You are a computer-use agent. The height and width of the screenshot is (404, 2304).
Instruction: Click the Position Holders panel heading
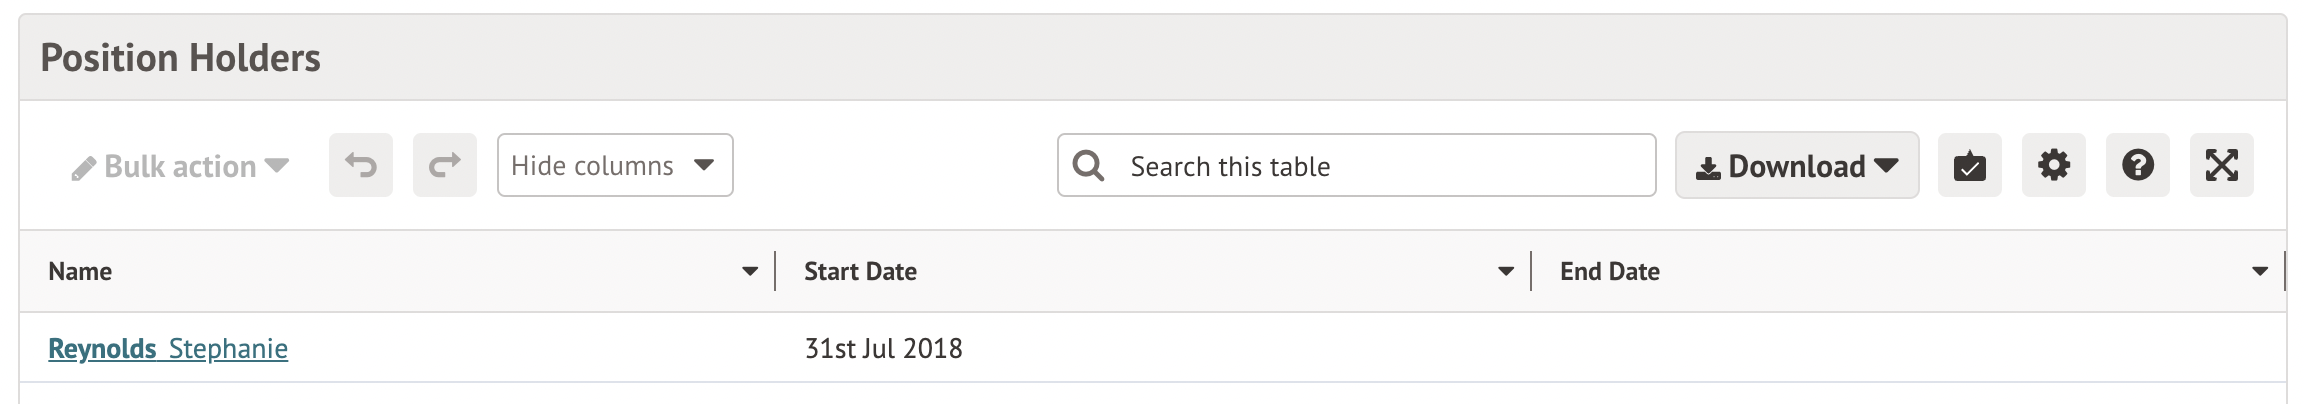[x=181, y=58]
